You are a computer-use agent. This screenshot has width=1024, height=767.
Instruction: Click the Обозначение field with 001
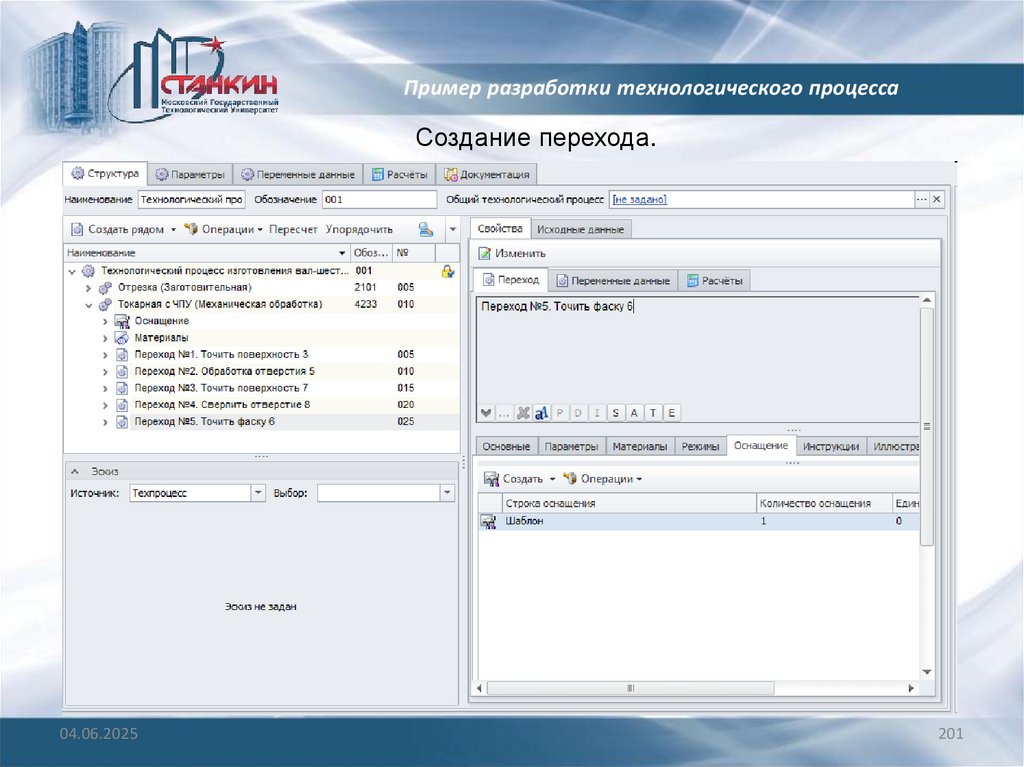379,199
